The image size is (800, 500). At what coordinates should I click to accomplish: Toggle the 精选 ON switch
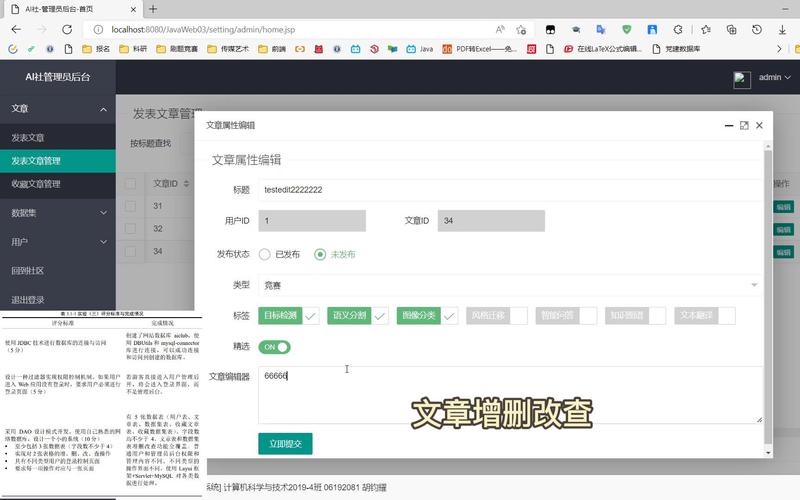tap(274, 347)
